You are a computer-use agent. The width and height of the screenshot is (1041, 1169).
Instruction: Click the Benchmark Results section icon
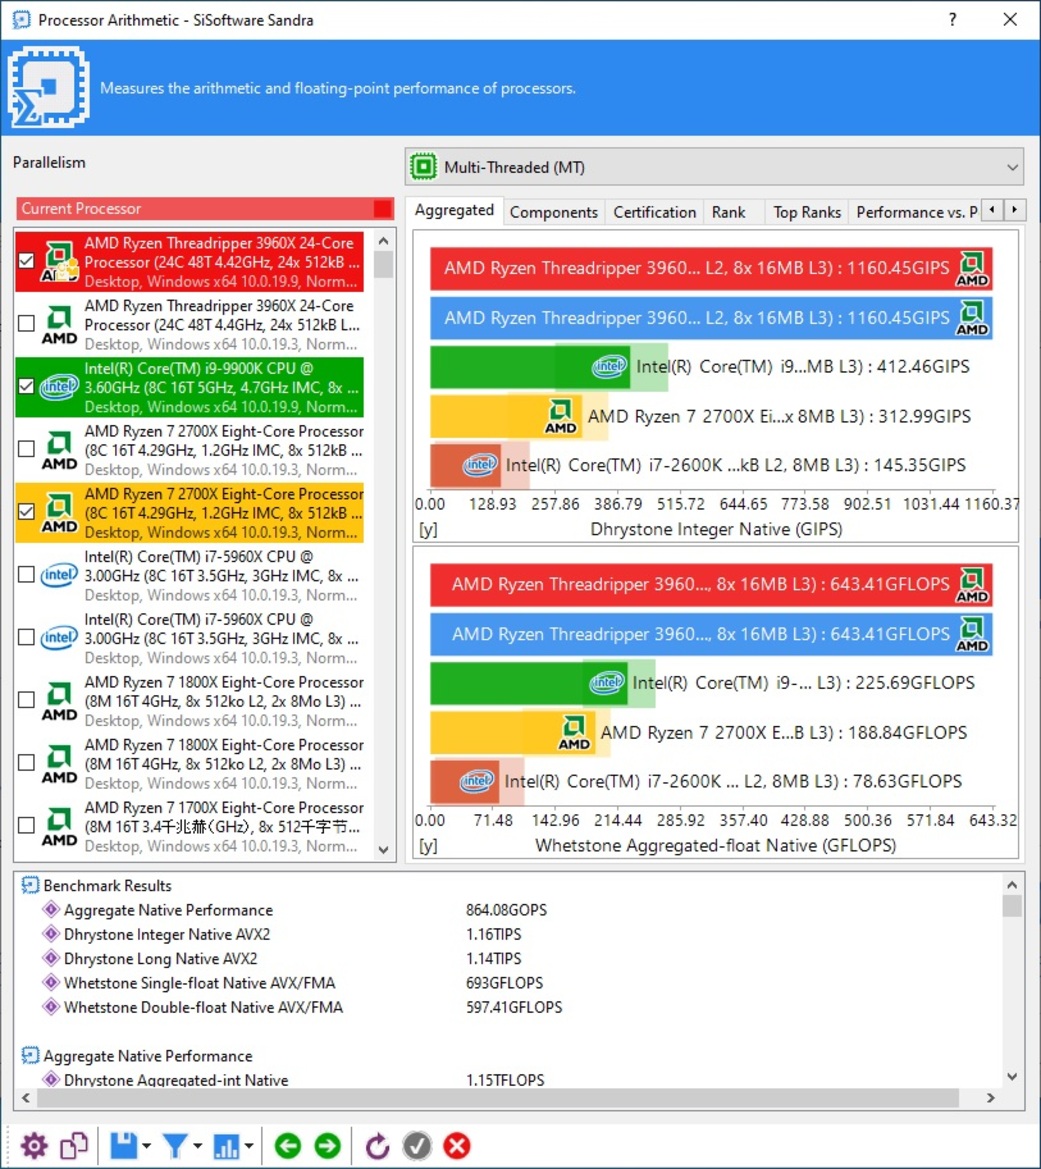pos(30,885)
